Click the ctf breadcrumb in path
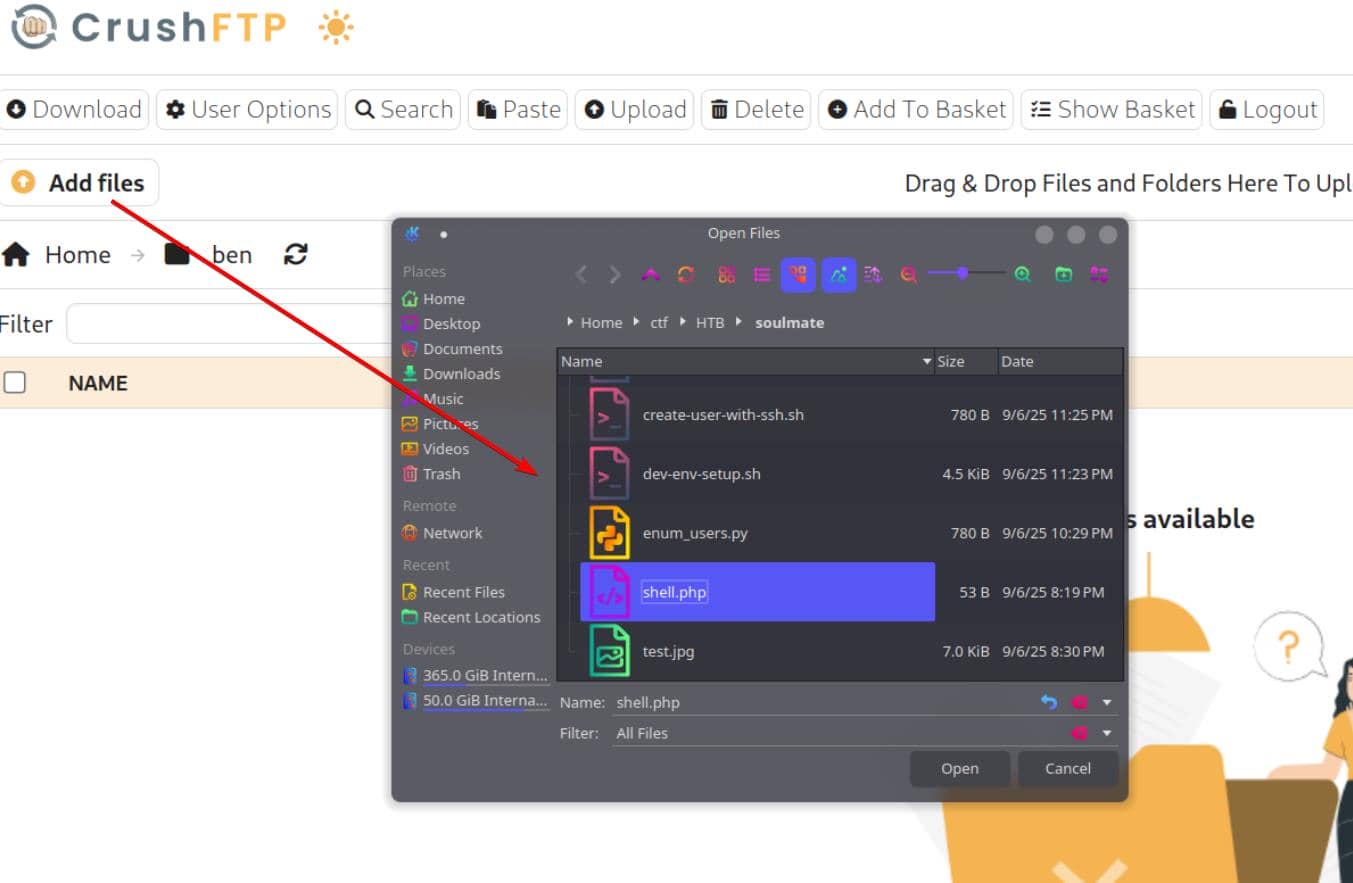The image size is (1353, 883). 659,323
